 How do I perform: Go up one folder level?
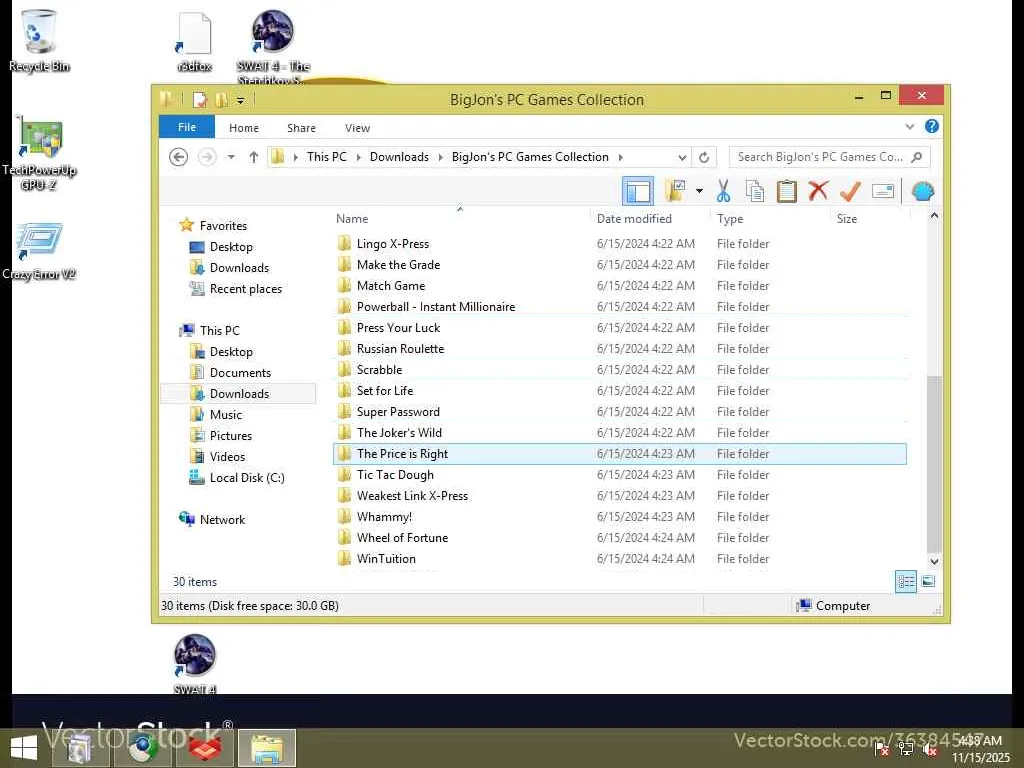(254, 157)
